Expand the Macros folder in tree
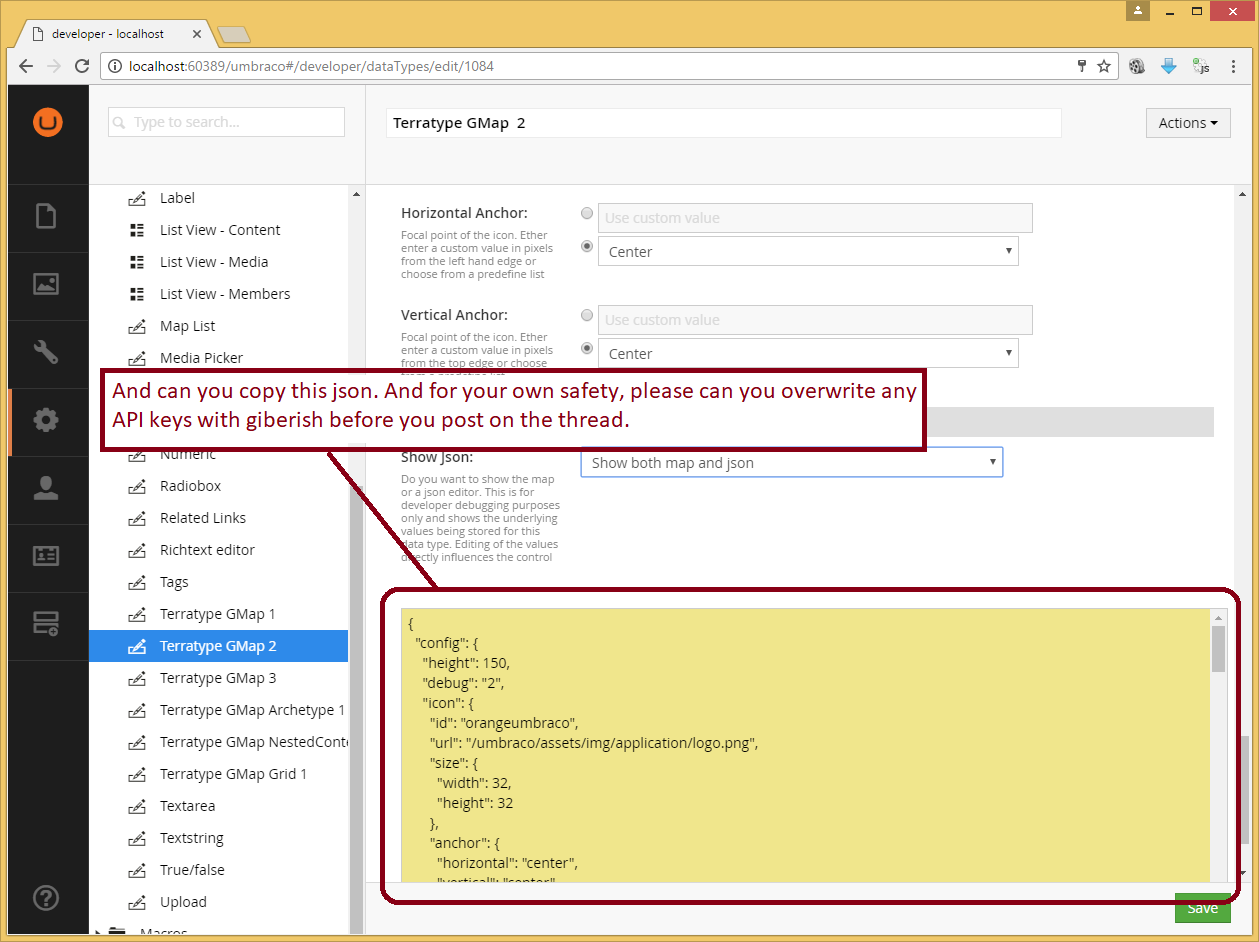The image size is (1259, 942). click(x=98, y=933)
